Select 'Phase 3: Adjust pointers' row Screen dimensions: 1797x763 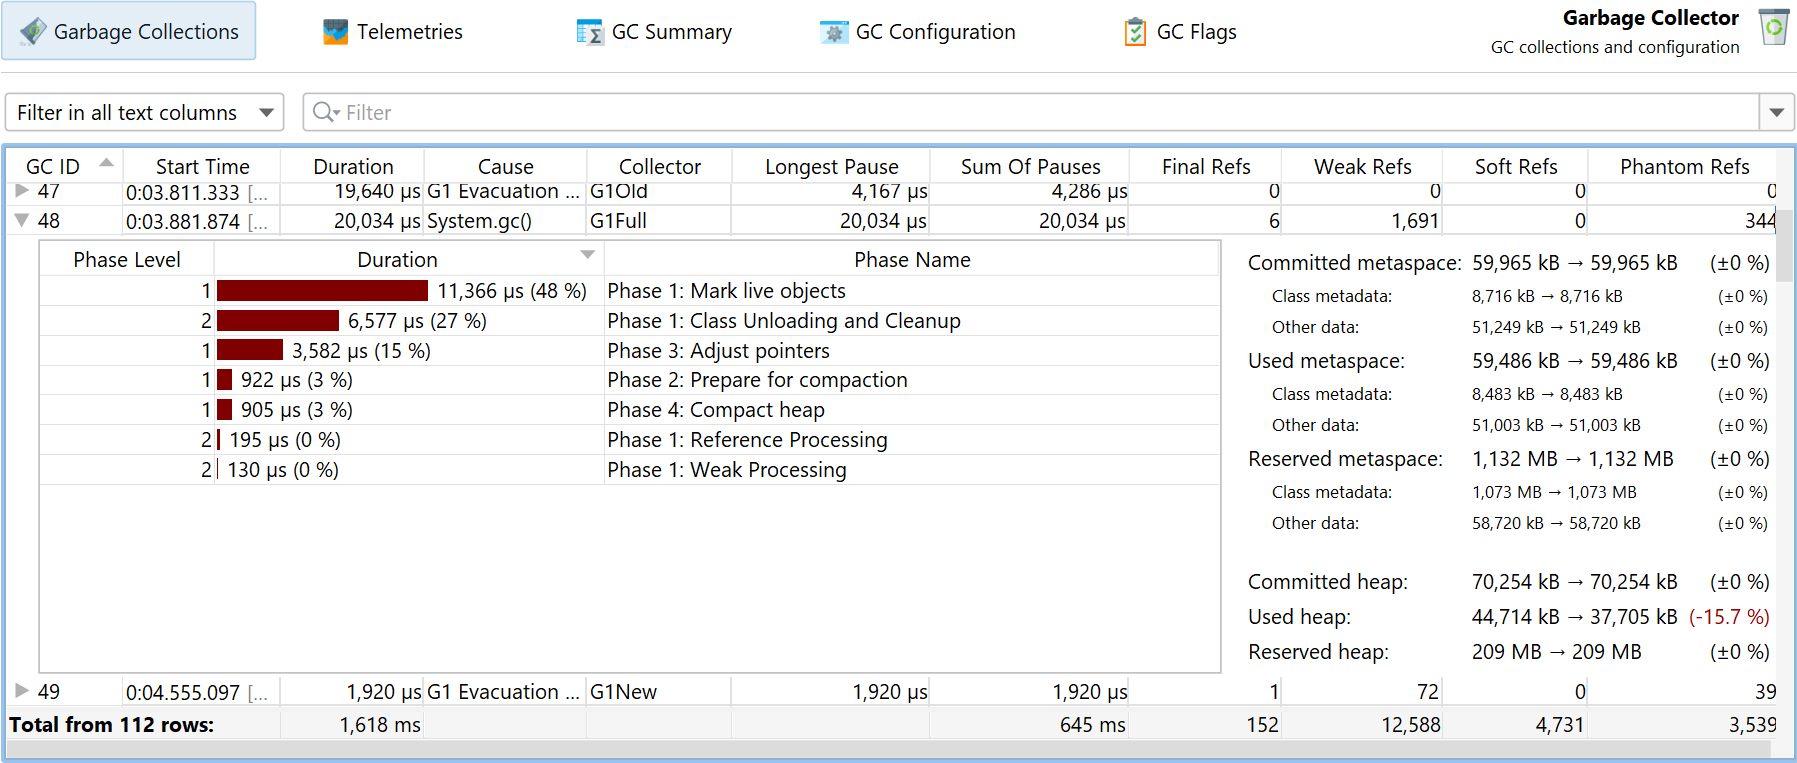click(630, 351)
